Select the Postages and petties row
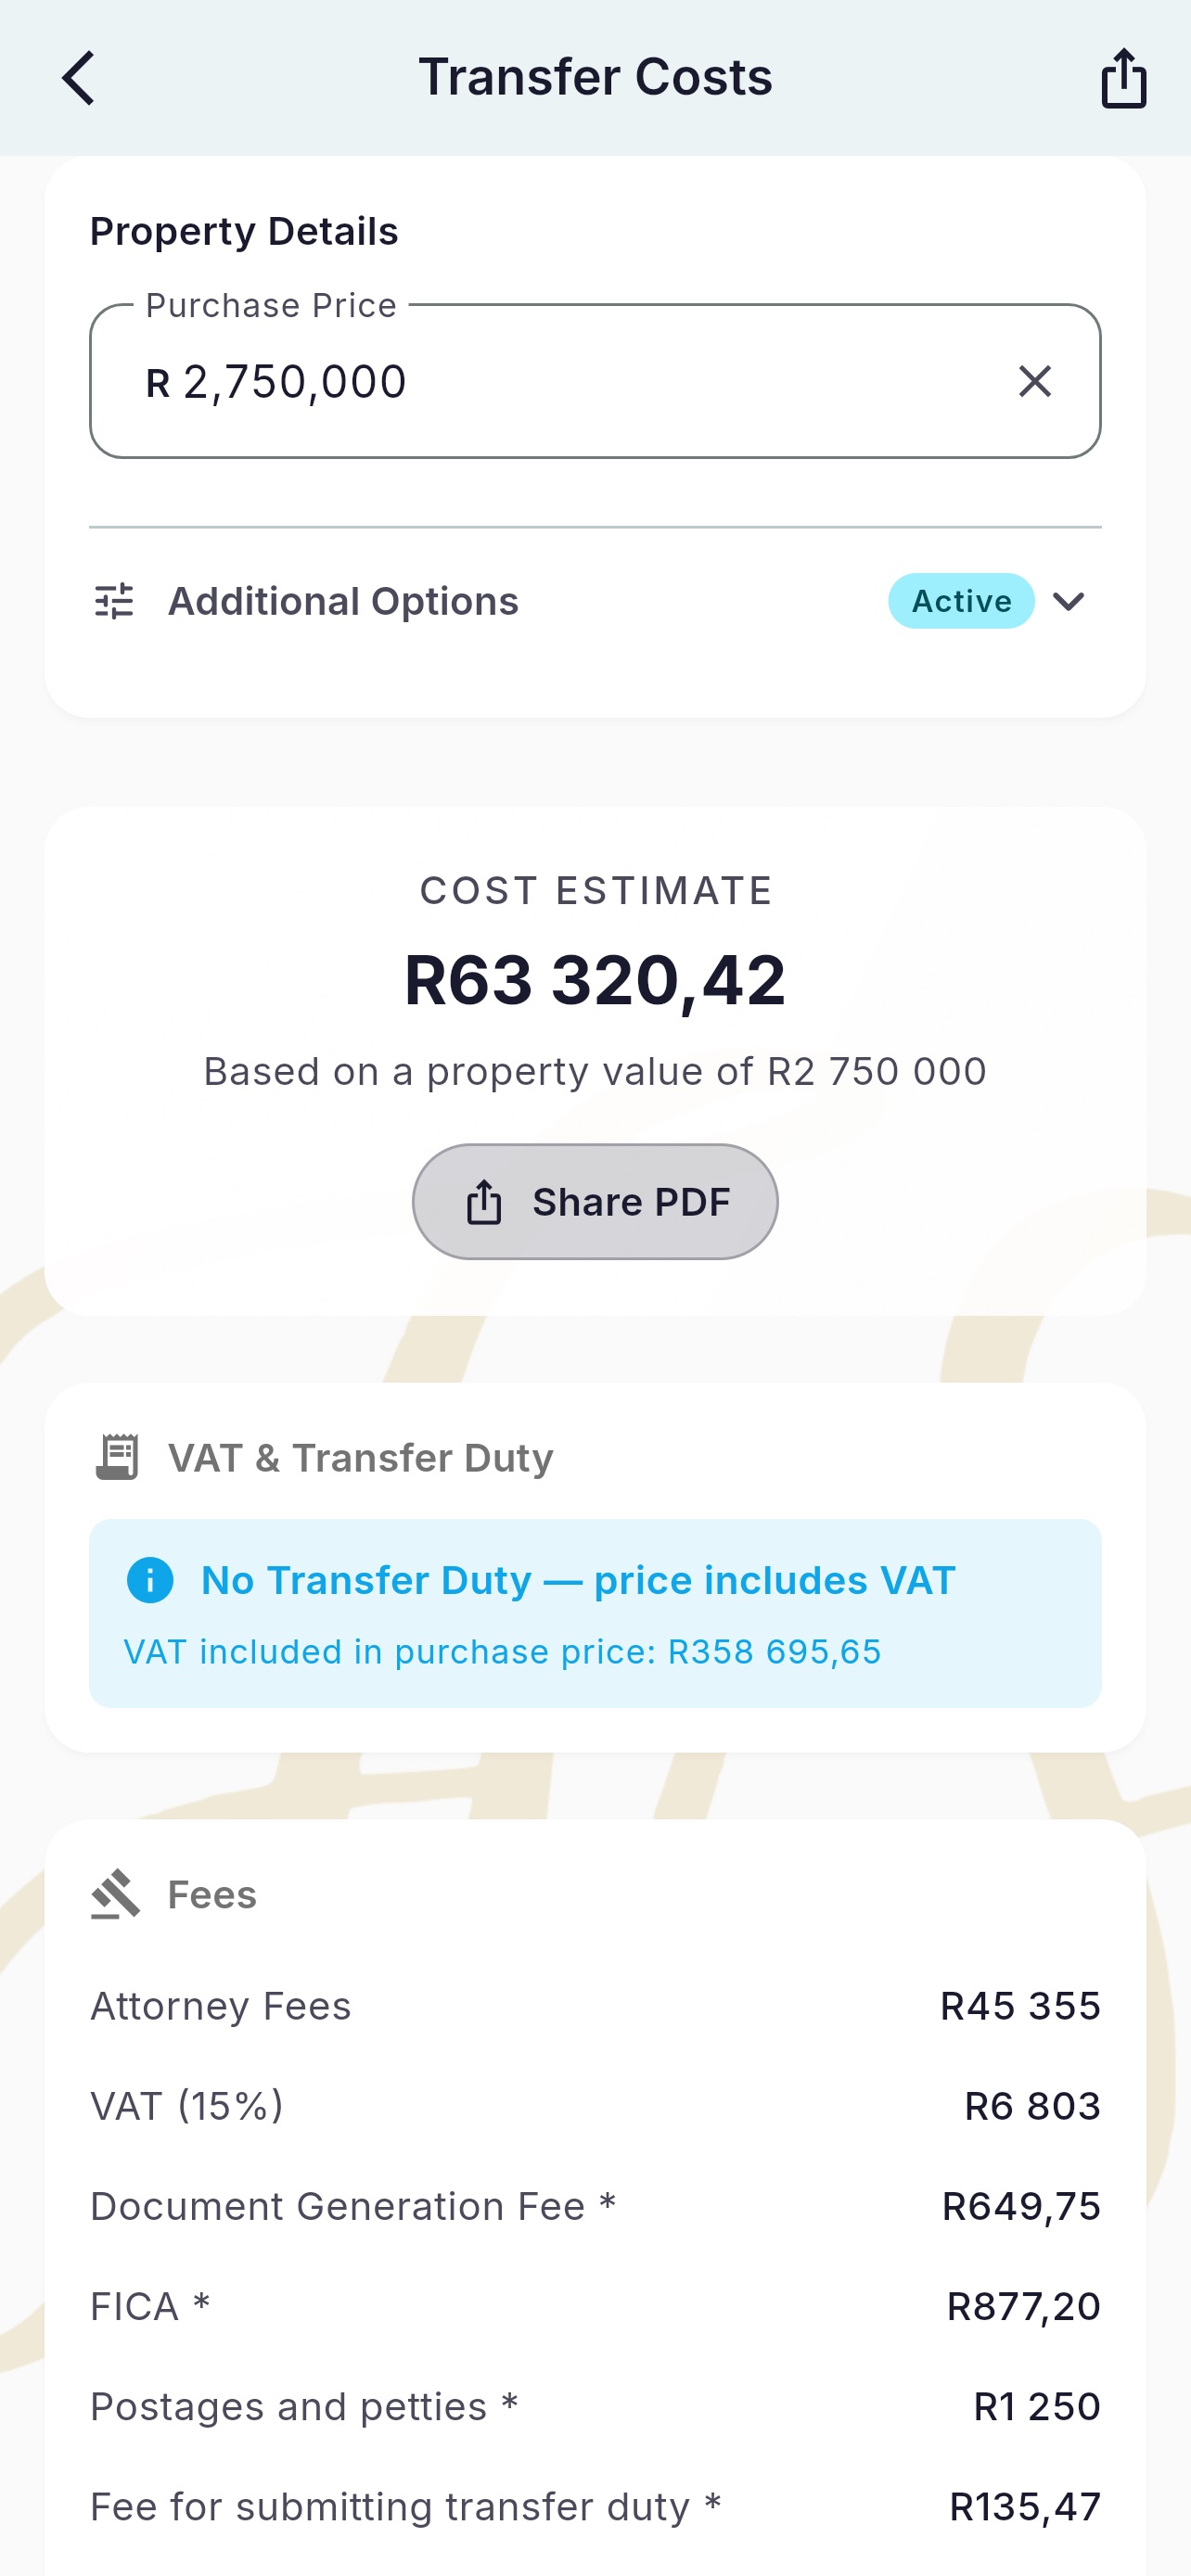Screen dimensions: 1191x2576 pyautogui.click(x=595, y=2406)
